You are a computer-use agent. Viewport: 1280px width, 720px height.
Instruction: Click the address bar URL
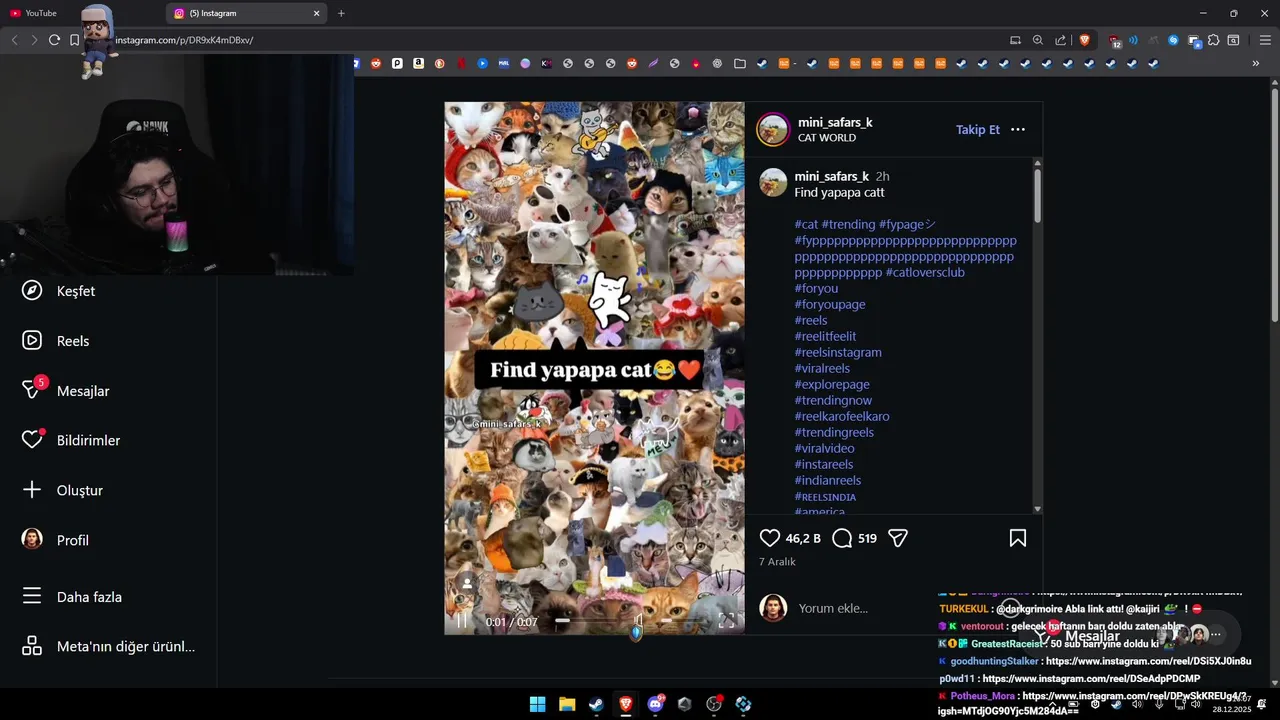click(184, 40)
